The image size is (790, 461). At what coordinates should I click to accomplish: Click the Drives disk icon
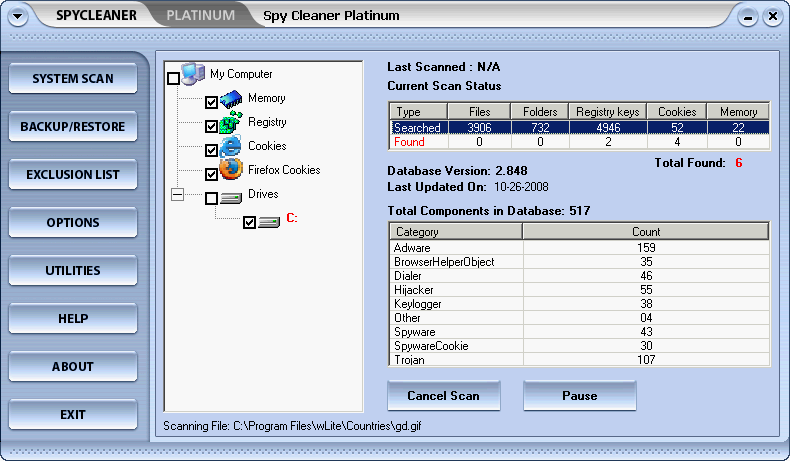[x=231, y=198]
